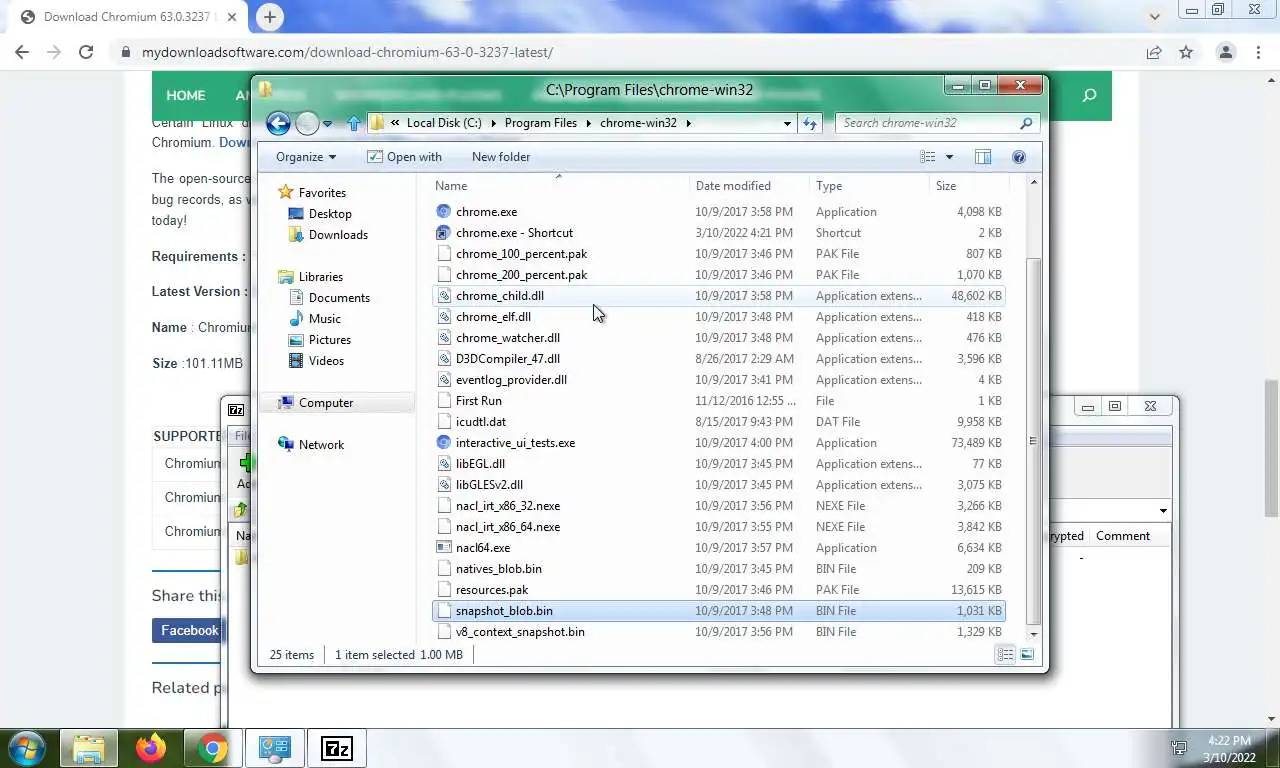Screen dimensions: 1280x768
Task: Sort files by Date modified column
Action: click(x=750, y=185)
